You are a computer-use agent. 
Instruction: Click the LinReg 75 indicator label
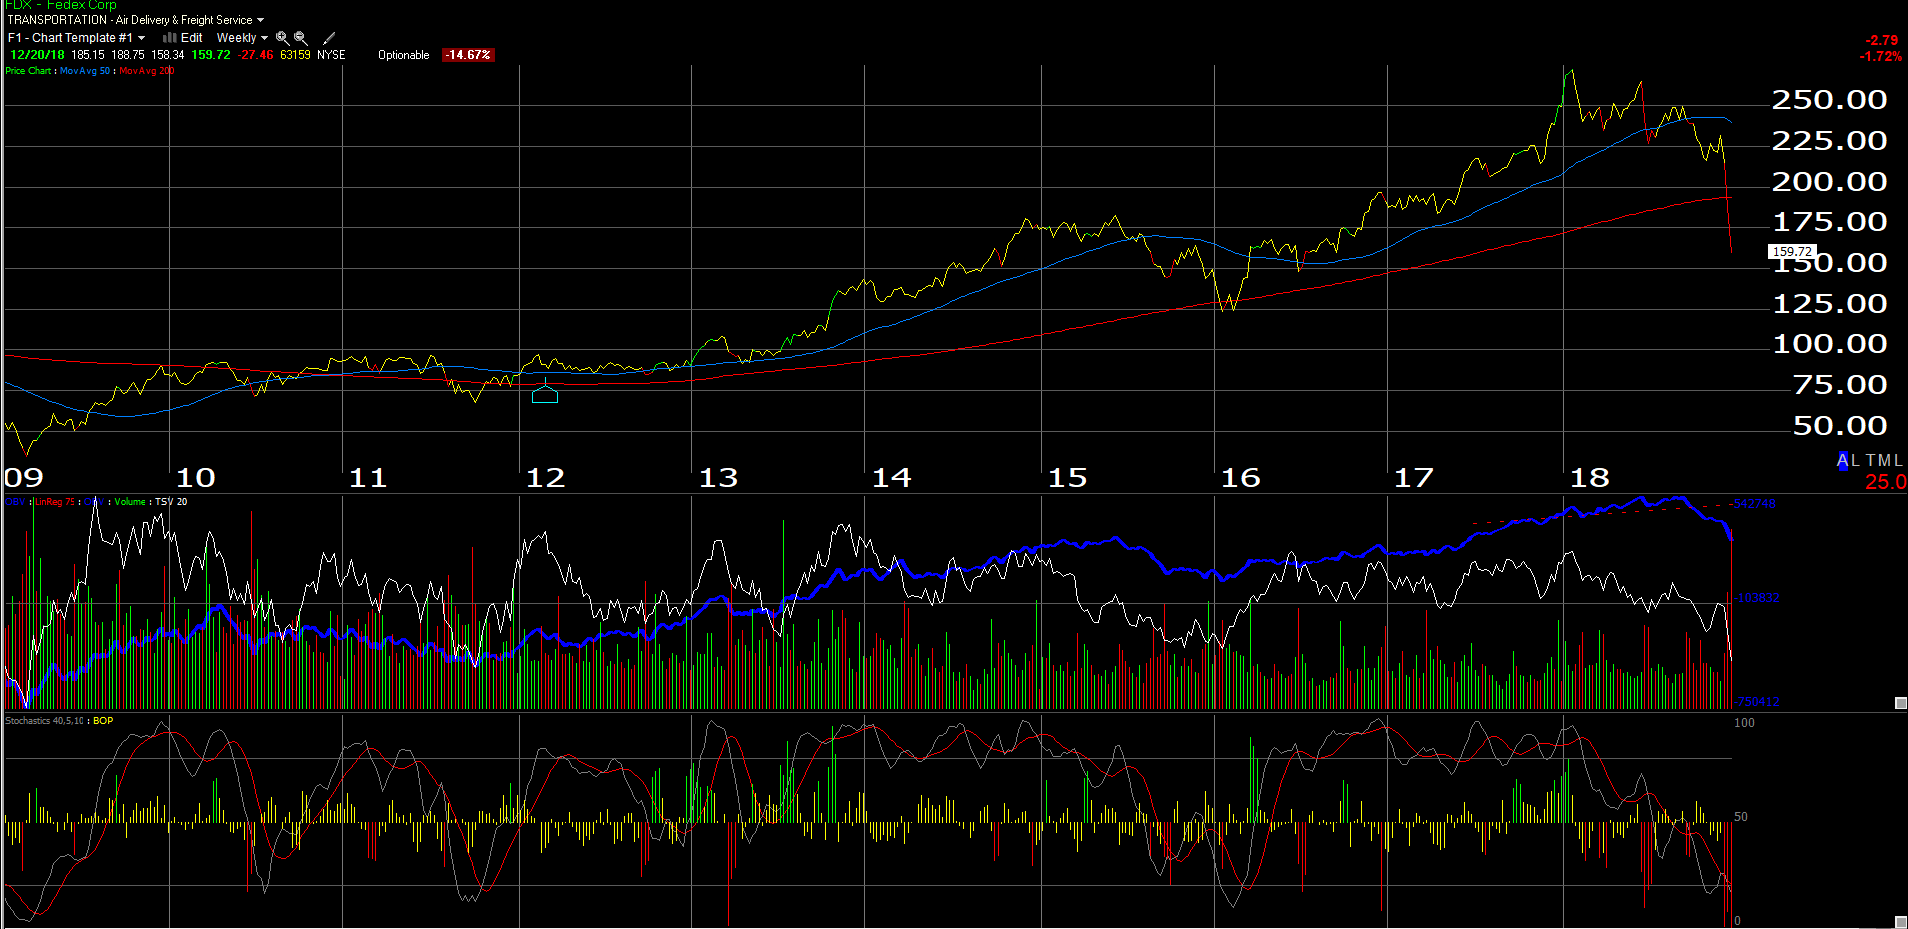tap(55, 502)
